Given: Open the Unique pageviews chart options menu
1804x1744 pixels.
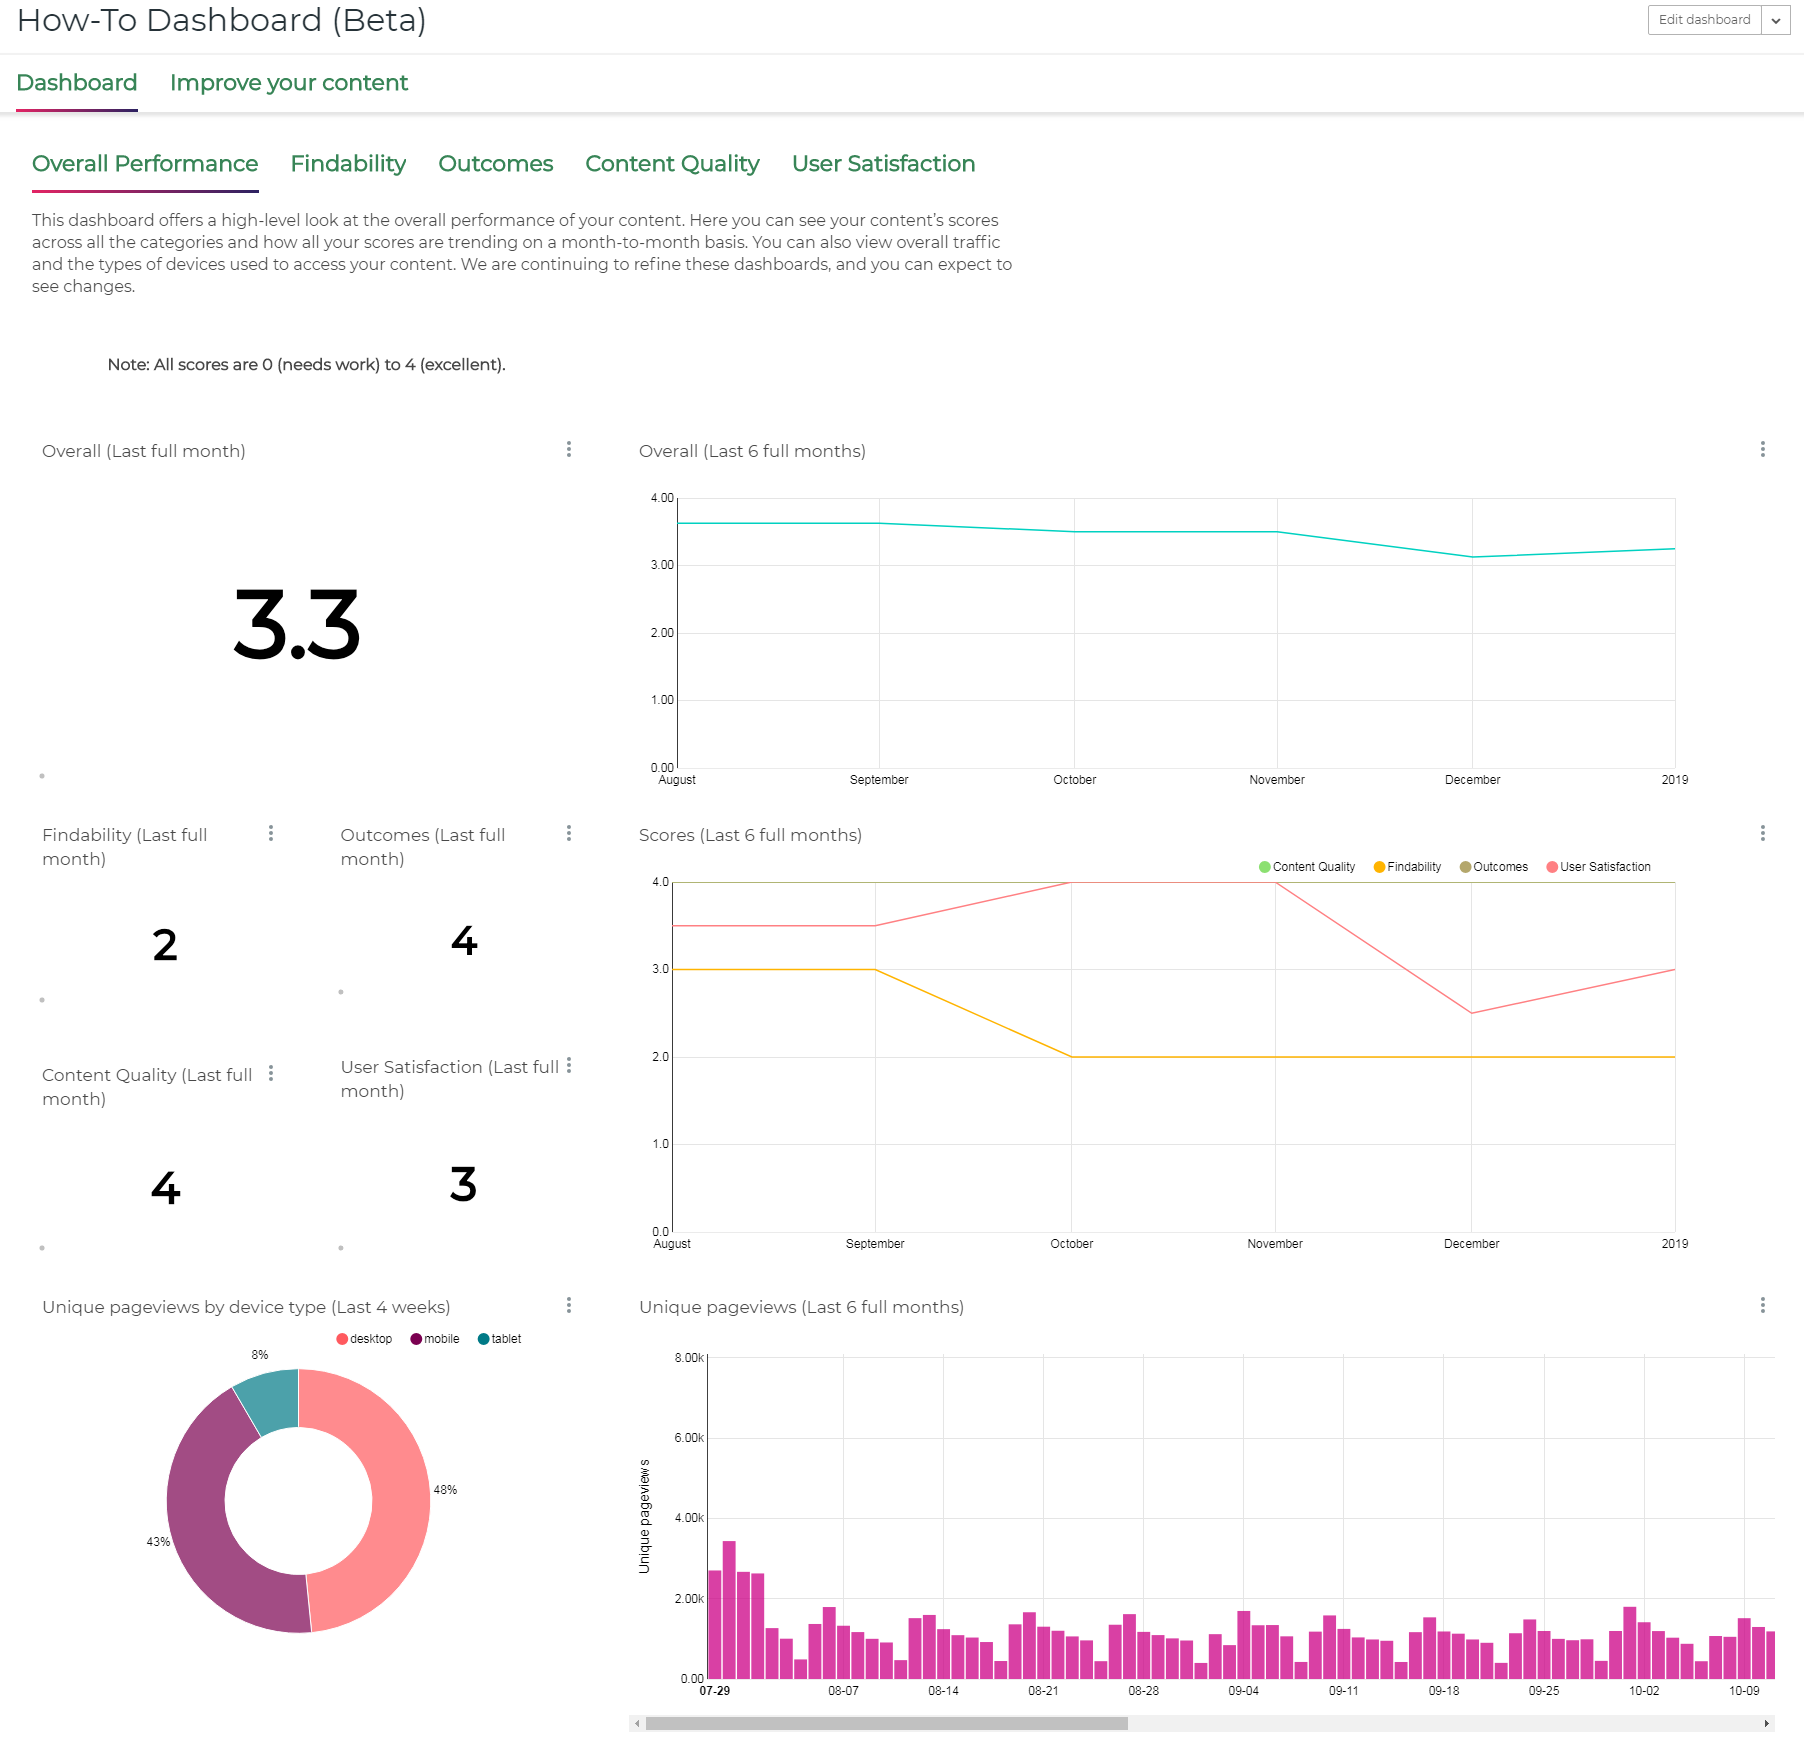Looking at the screenshot, I should [1763, 1305].
